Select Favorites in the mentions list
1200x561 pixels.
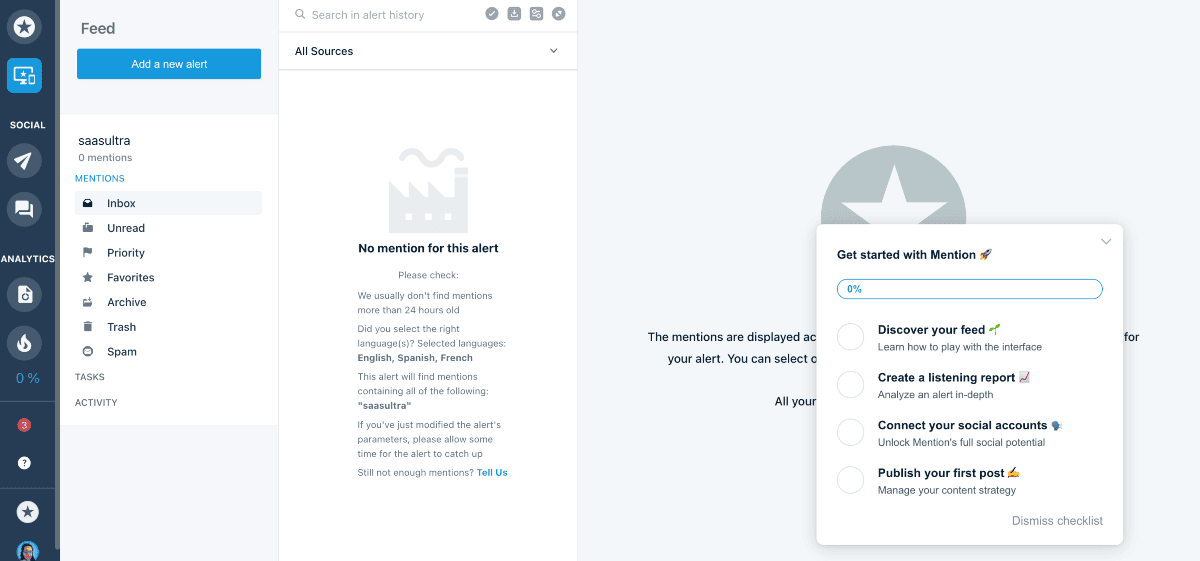pyautogui.click(x=131, y=277)
